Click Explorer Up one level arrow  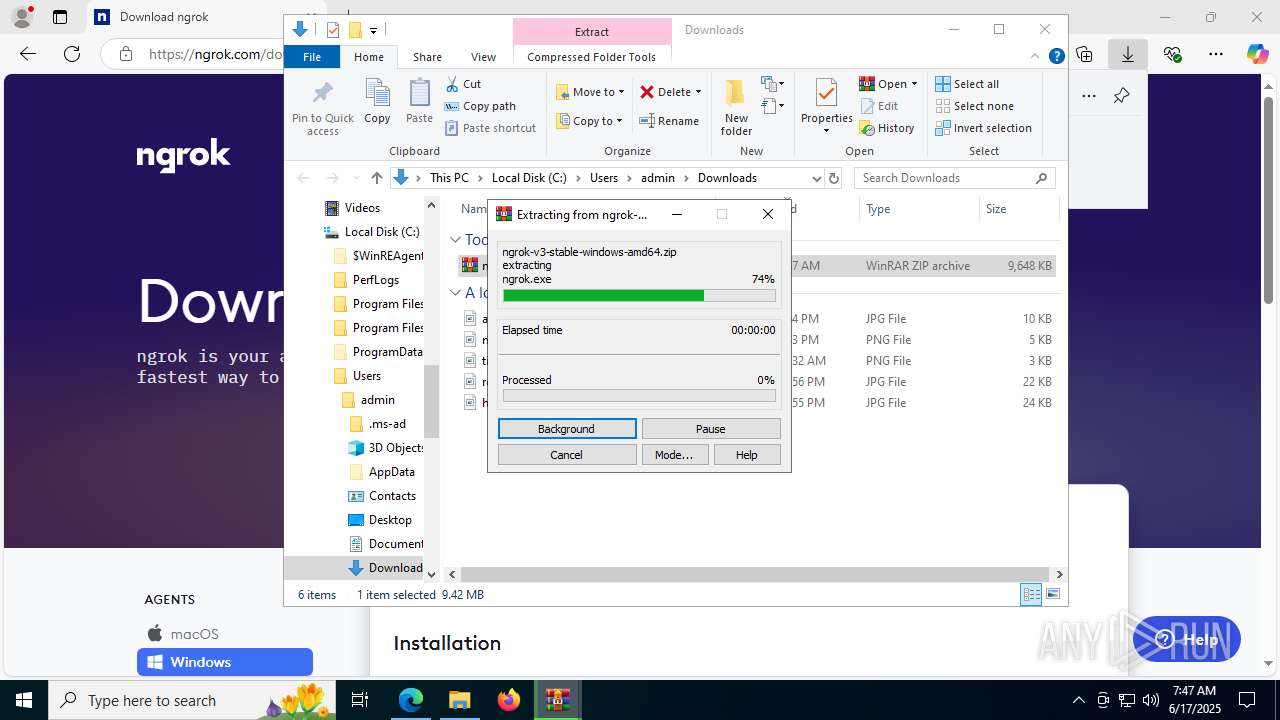(x=376, y=178)
